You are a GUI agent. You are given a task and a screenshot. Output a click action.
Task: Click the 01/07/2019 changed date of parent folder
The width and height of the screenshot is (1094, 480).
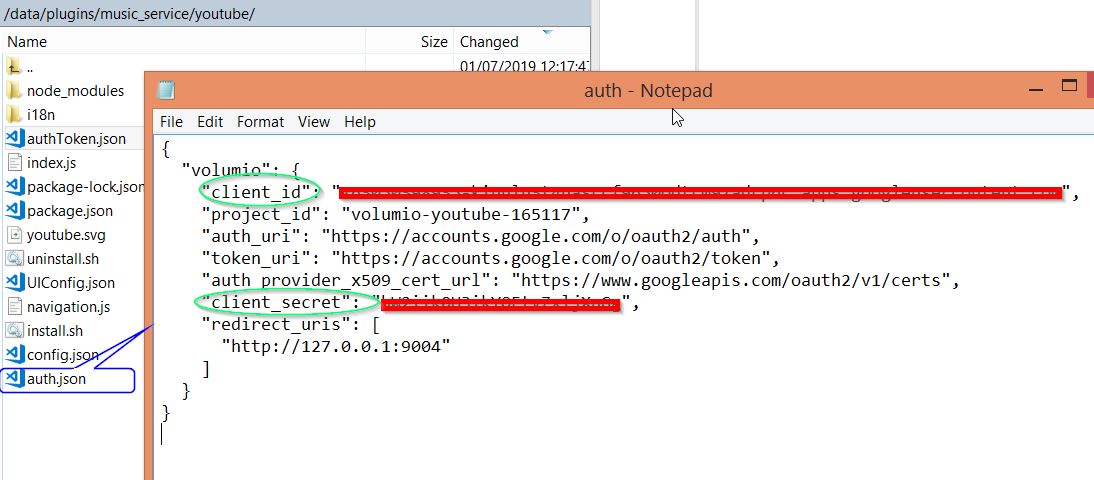click(x=525, y=67)
